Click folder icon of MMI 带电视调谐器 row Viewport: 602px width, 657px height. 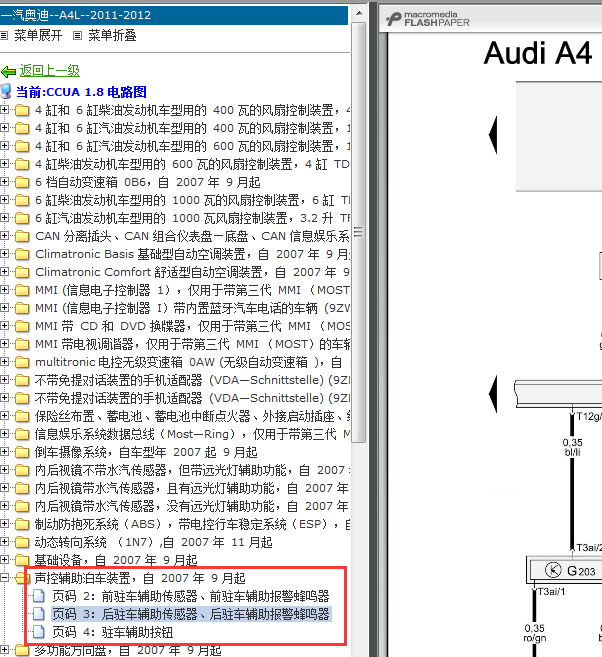(x=22, y=345)
